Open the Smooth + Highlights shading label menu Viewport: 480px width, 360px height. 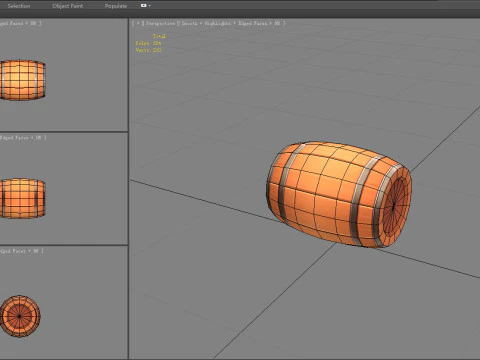[233, 23]
